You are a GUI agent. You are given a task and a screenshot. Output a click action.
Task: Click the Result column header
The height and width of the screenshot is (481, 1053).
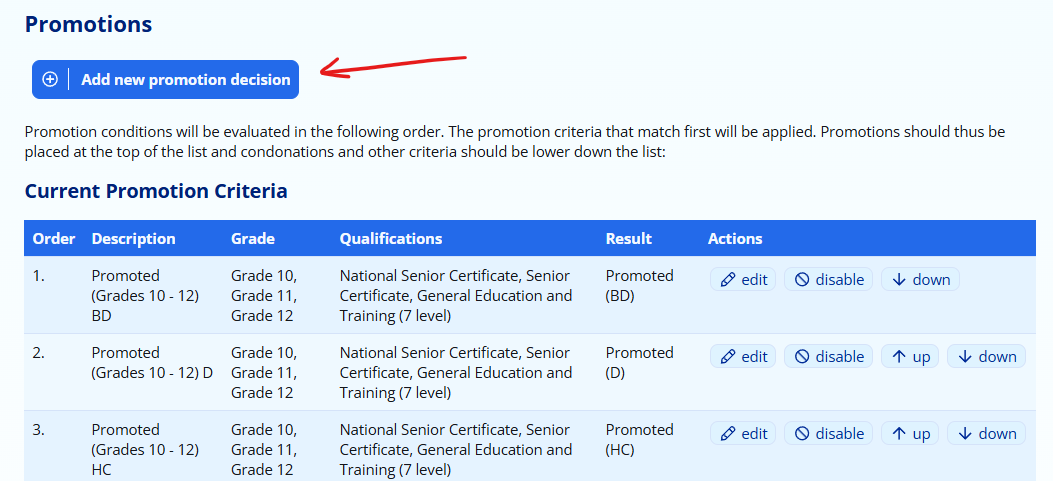coord(629,239)
